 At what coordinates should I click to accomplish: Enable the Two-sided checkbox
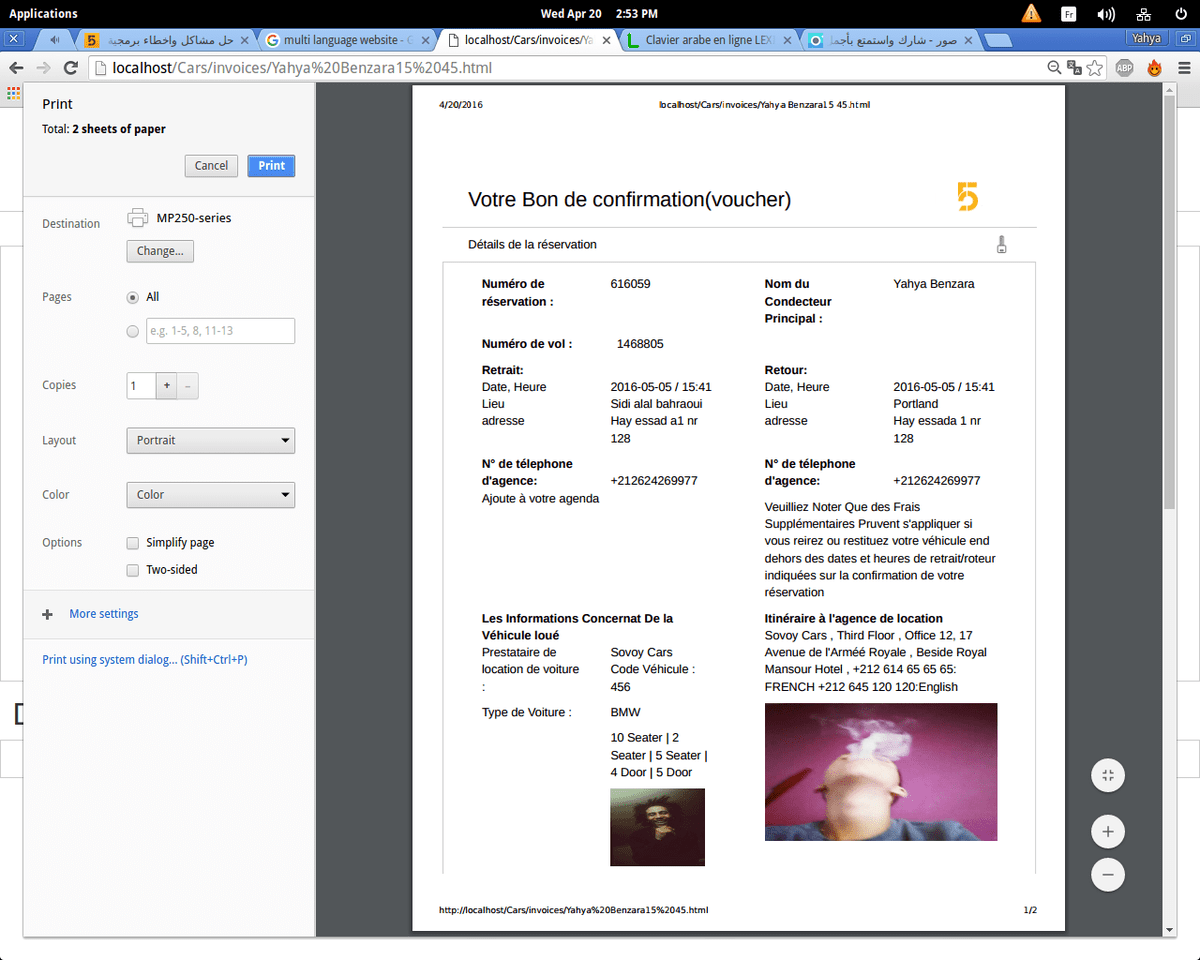tap(132, 569)
